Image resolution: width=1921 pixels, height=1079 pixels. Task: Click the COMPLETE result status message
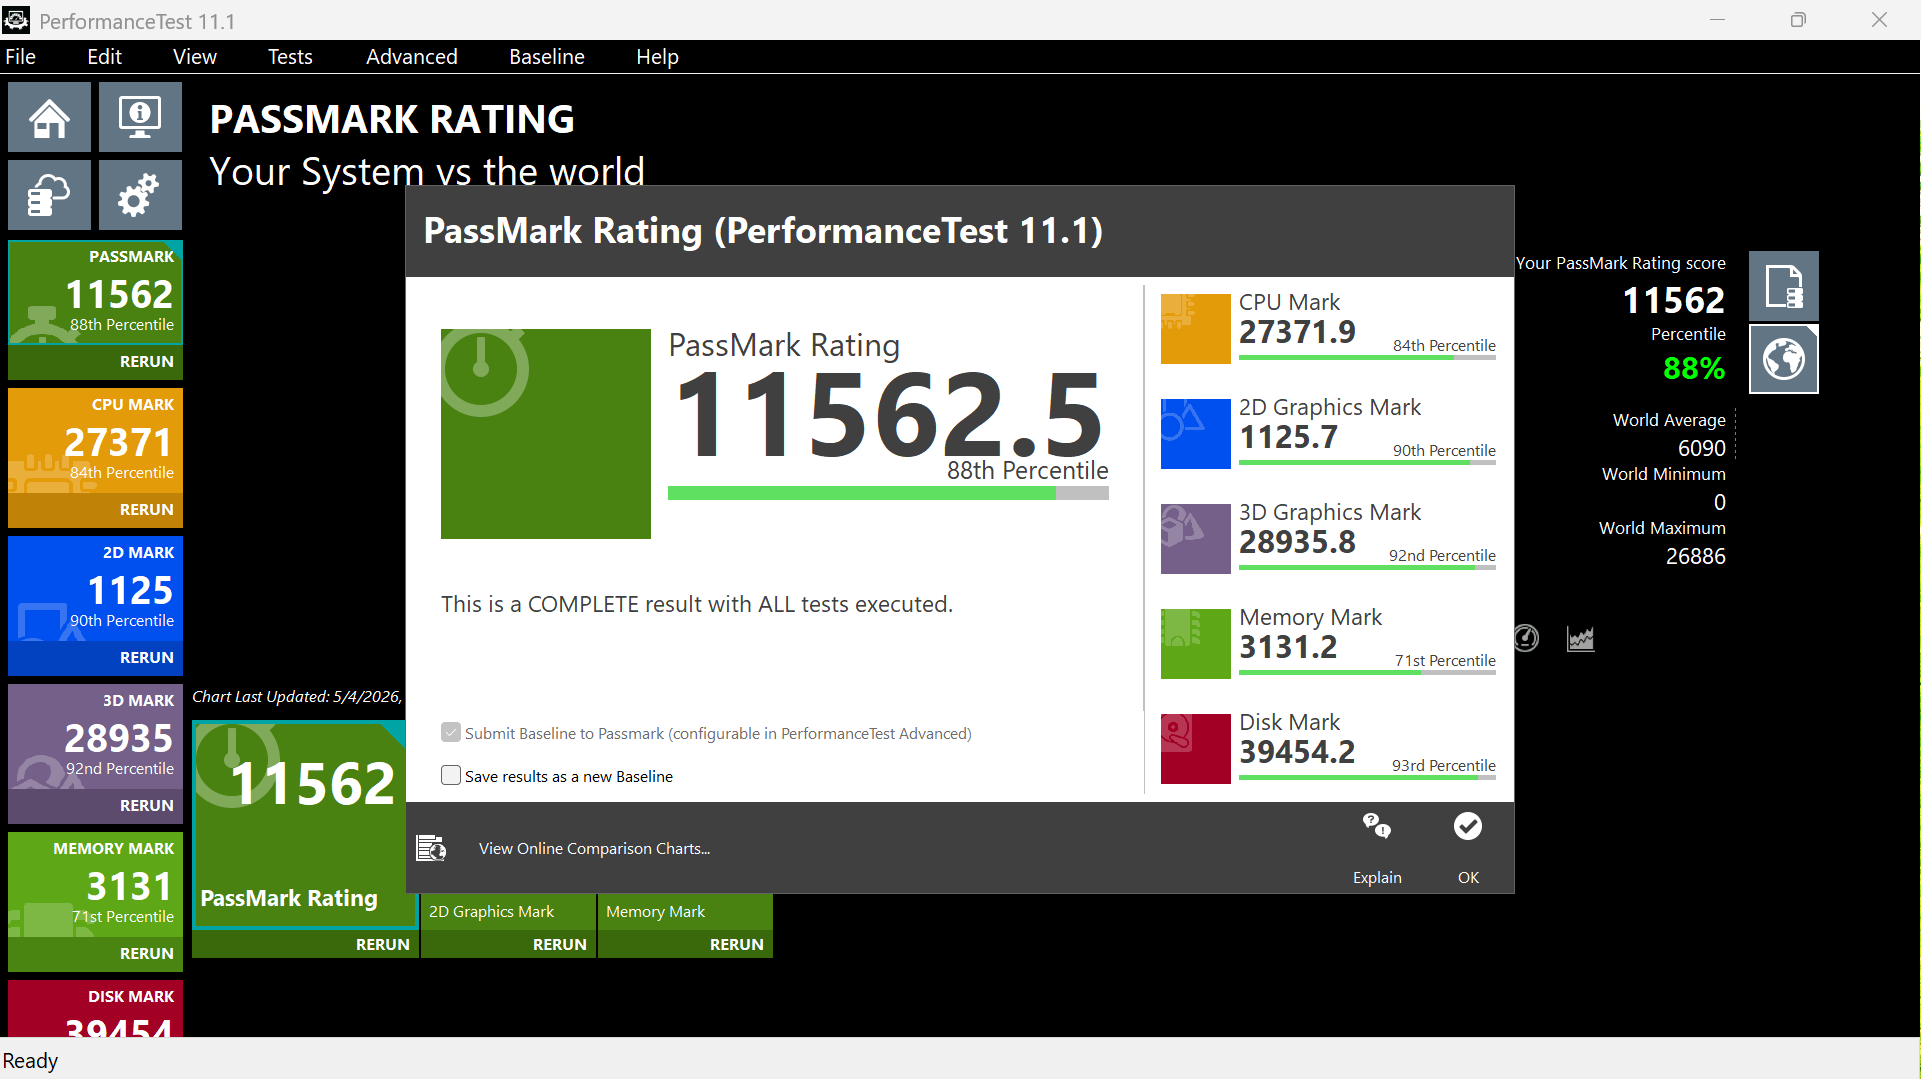(x=697, y=604)
